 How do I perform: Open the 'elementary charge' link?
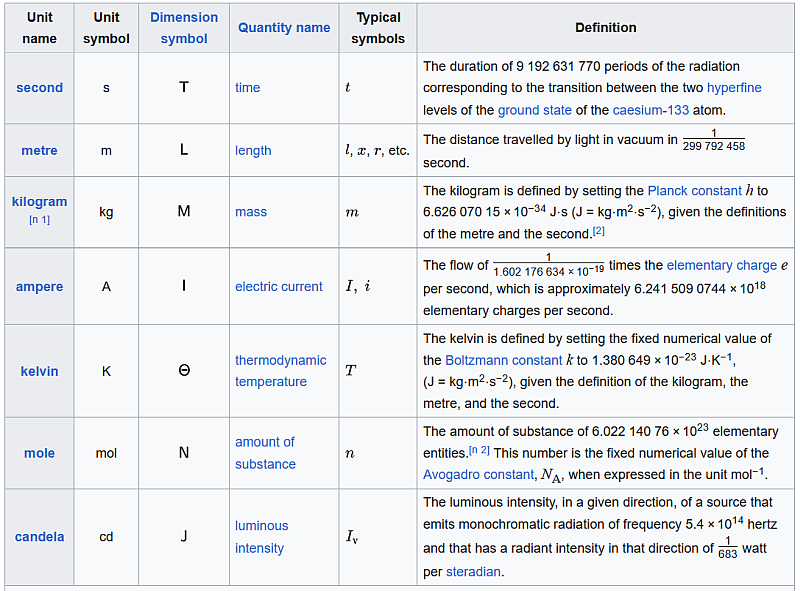pyautogui.click(x=721, y=266)
